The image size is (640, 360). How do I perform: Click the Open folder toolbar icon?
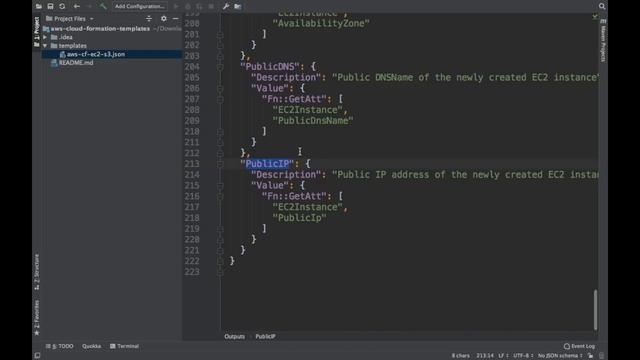[39, 6]
